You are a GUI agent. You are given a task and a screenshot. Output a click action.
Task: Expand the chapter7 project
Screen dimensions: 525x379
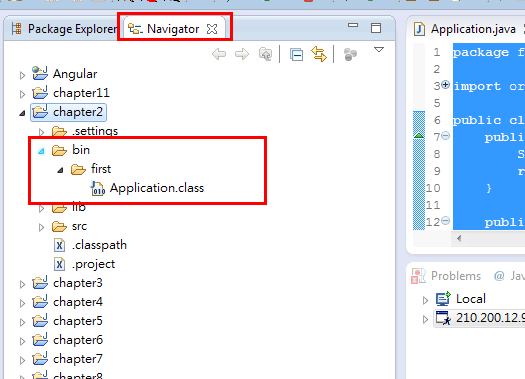pyautogui.click(x=22, y=361)
